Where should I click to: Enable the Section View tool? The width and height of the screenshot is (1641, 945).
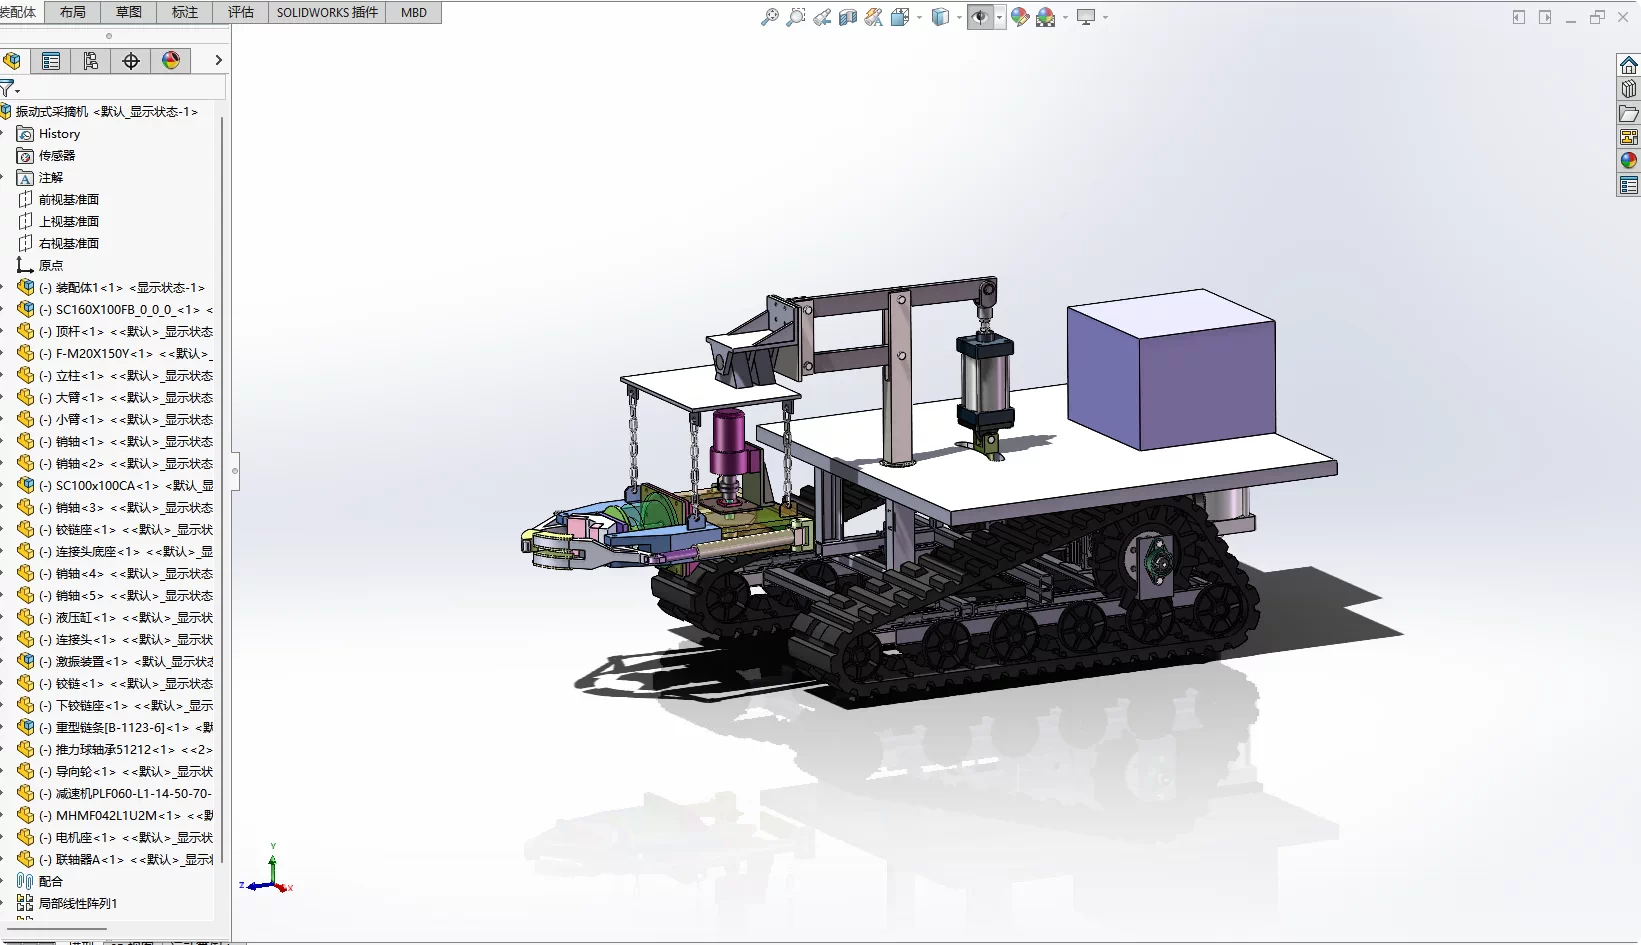[847, 17]
